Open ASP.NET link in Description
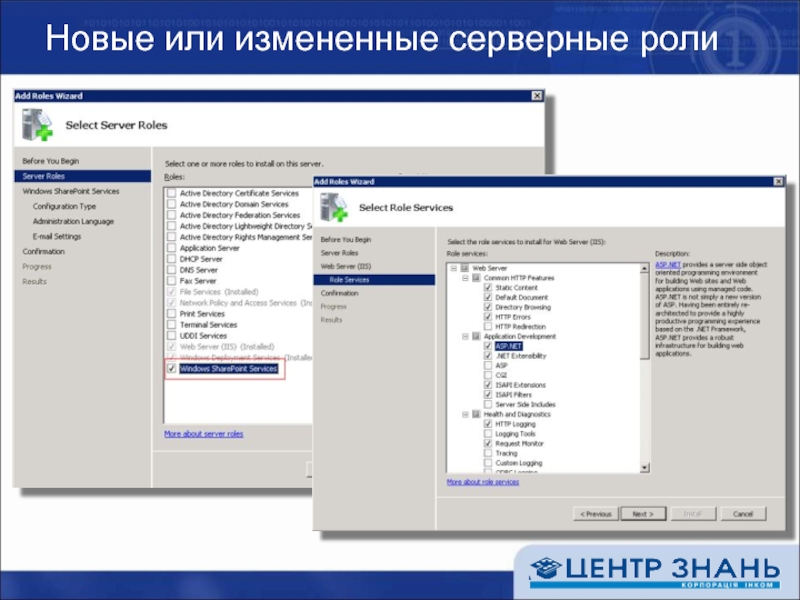The image size is (800, 600). tap(668, 265)
